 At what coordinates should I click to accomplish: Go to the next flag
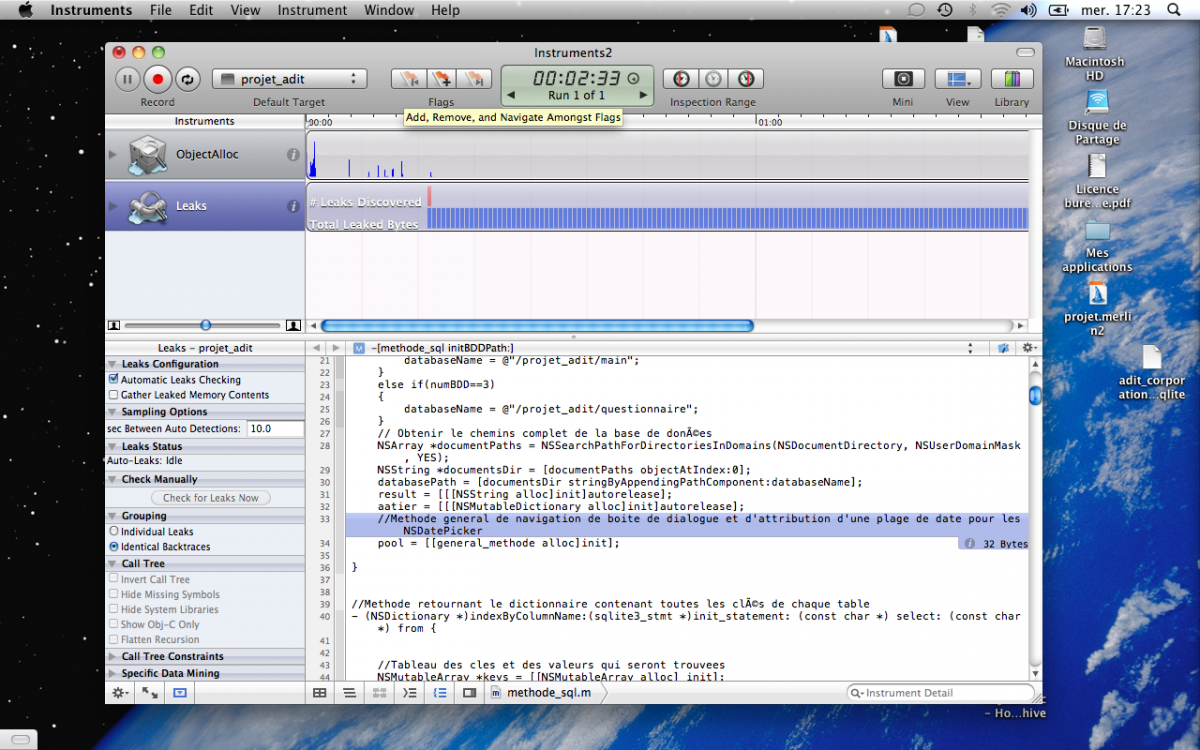pyautogui.click(x=475, y=79)
